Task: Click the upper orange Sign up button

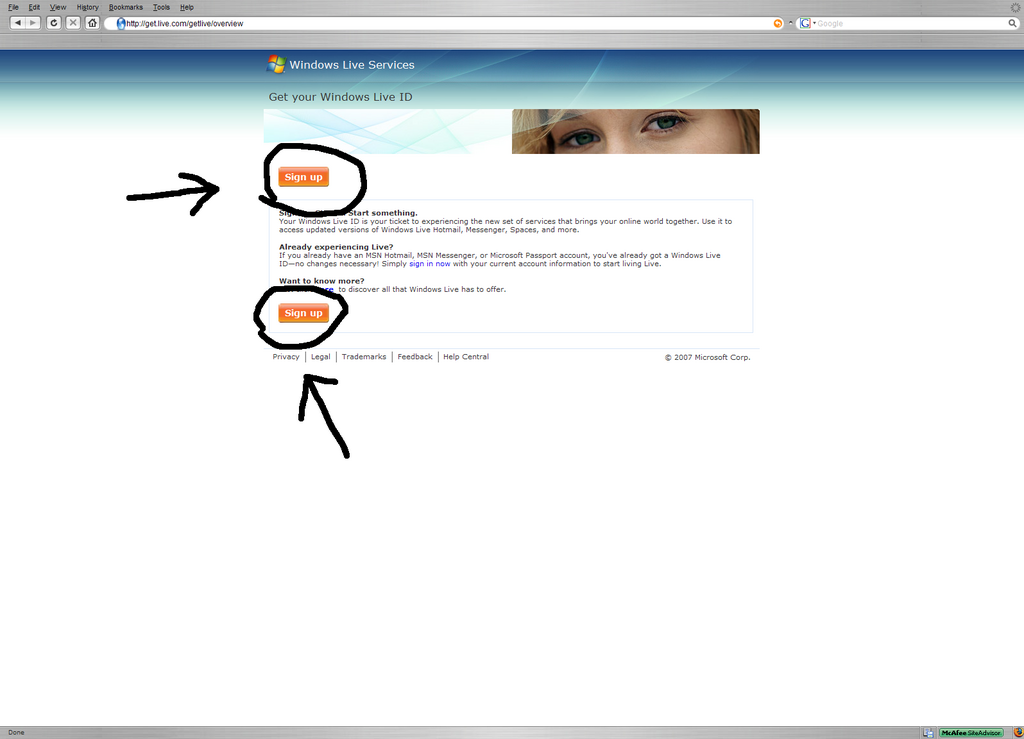Action: 304,177
